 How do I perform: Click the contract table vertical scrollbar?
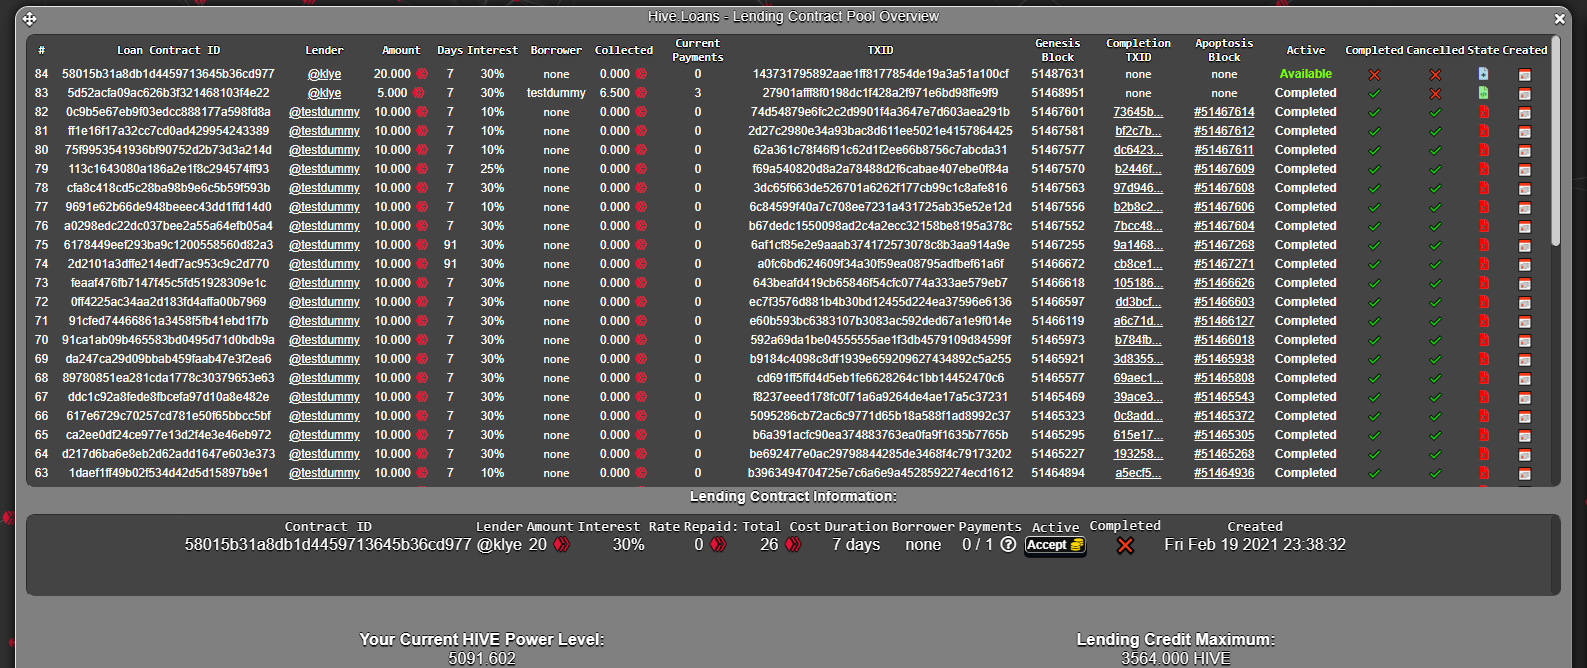1555,140
